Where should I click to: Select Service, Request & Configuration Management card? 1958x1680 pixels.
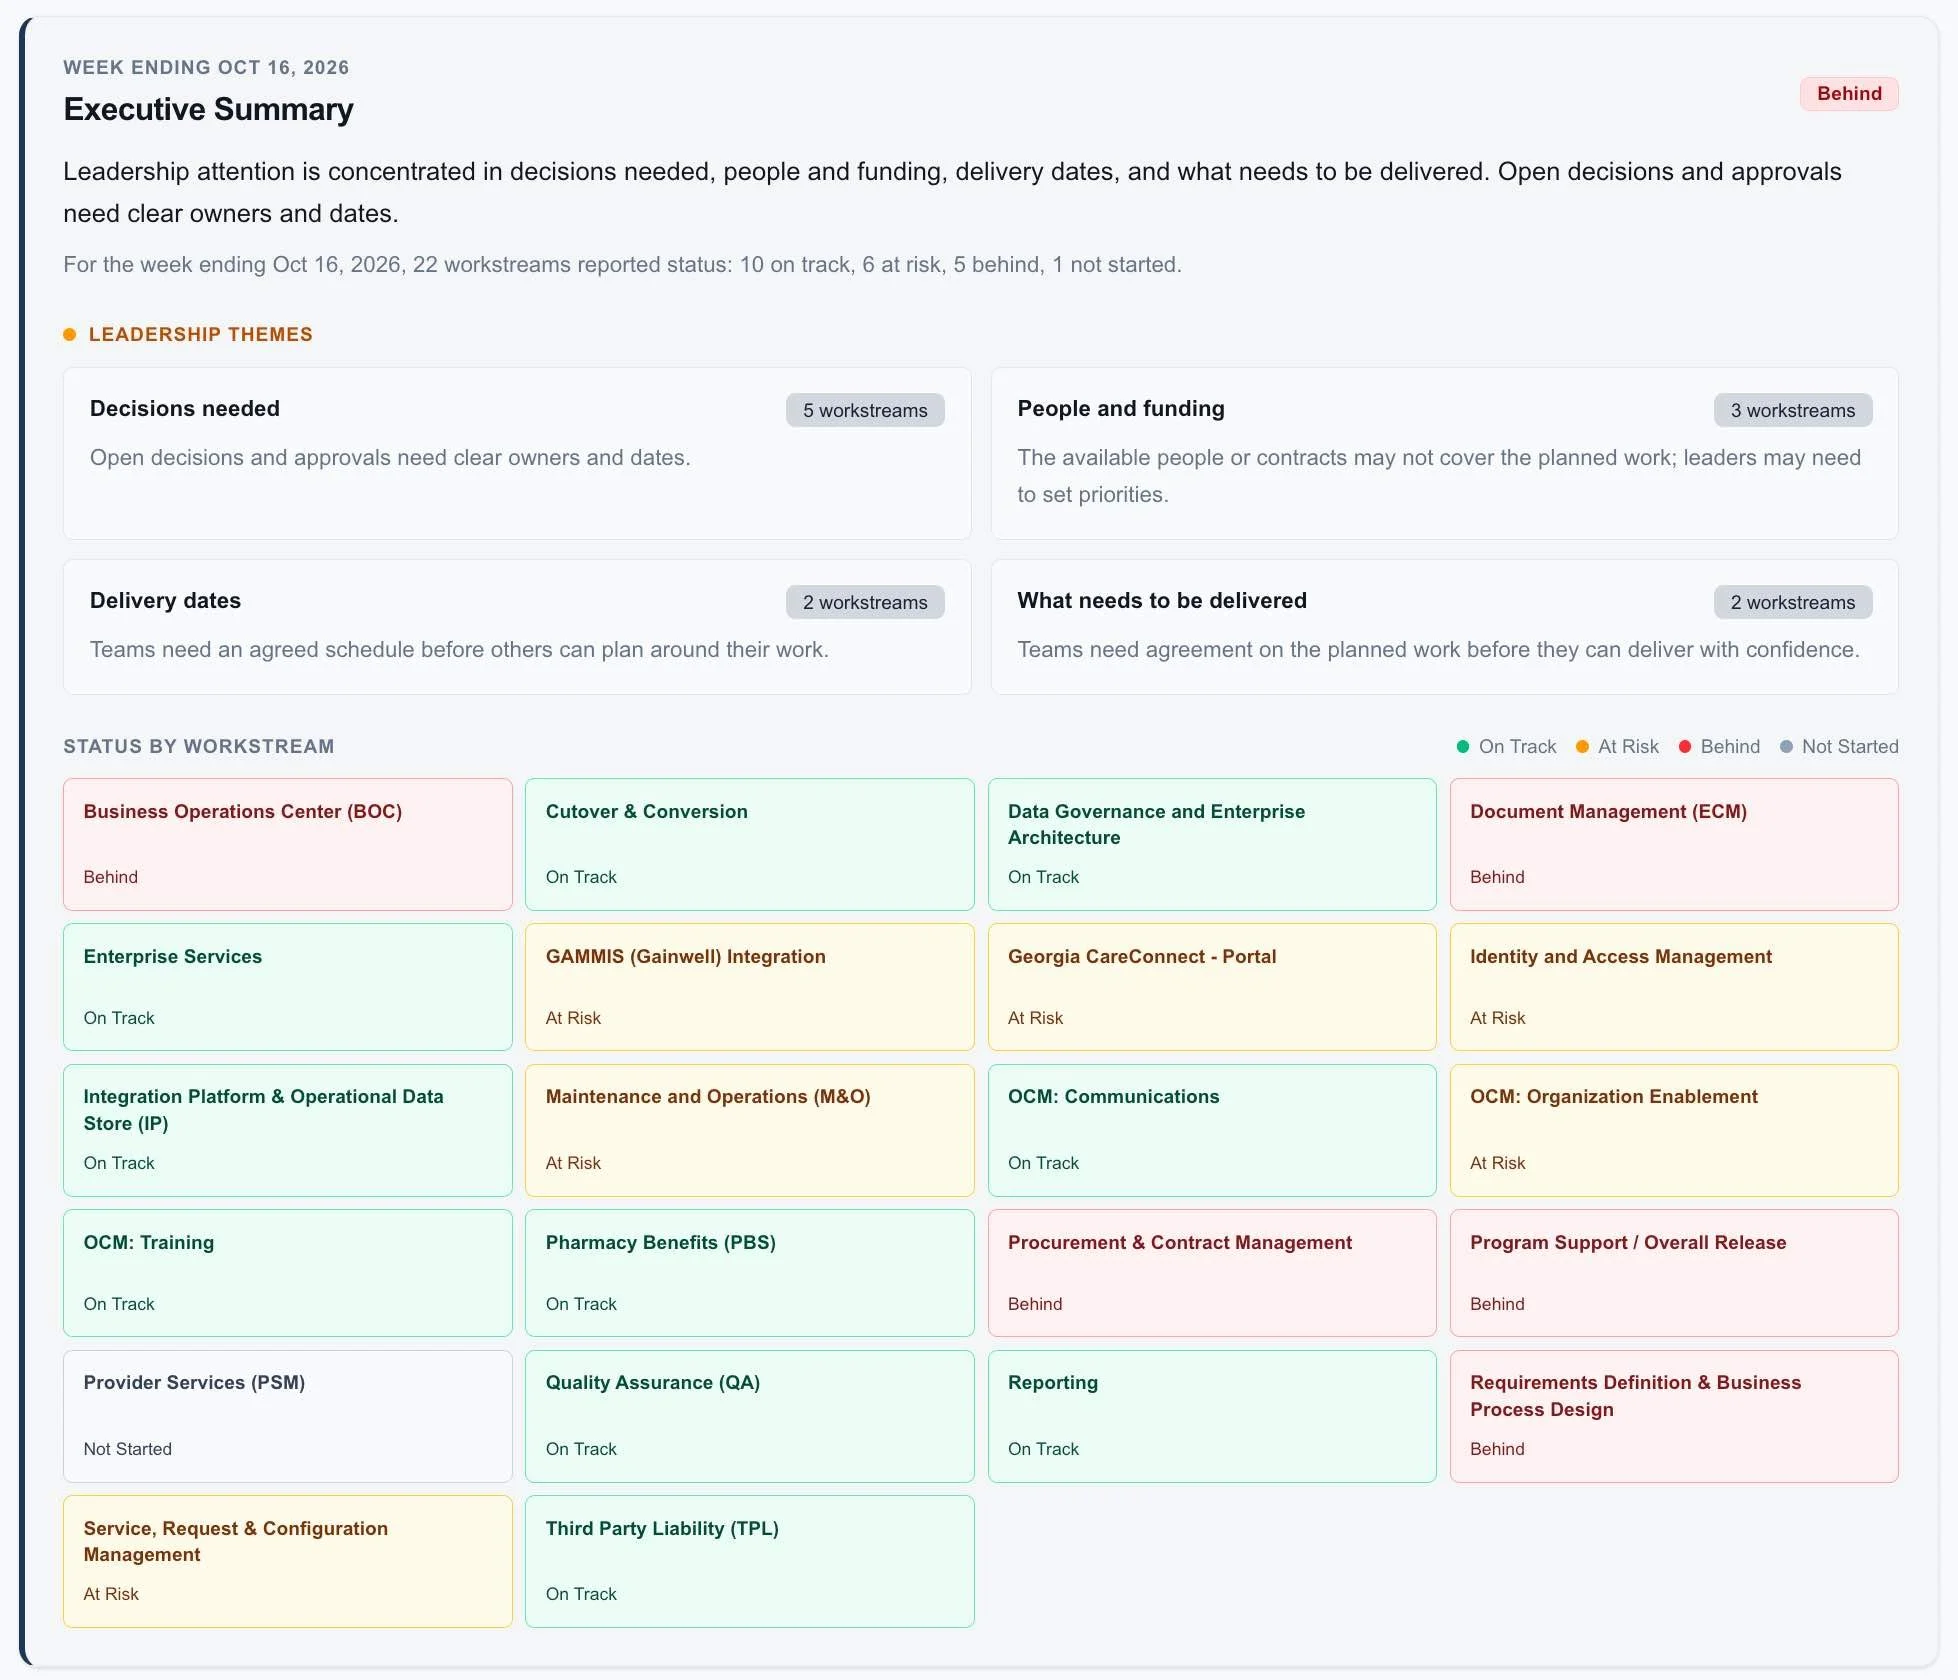288,1561
